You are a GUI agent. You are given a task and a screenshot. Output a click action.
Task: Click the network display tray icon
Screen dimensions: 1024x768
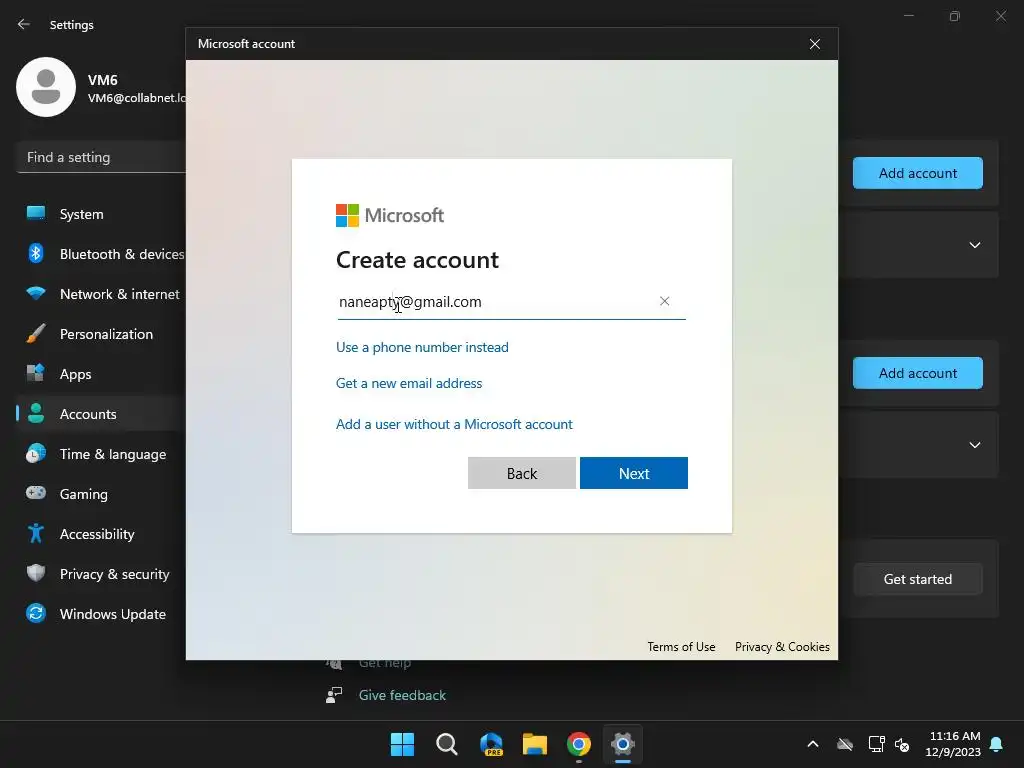click(876, 744)
